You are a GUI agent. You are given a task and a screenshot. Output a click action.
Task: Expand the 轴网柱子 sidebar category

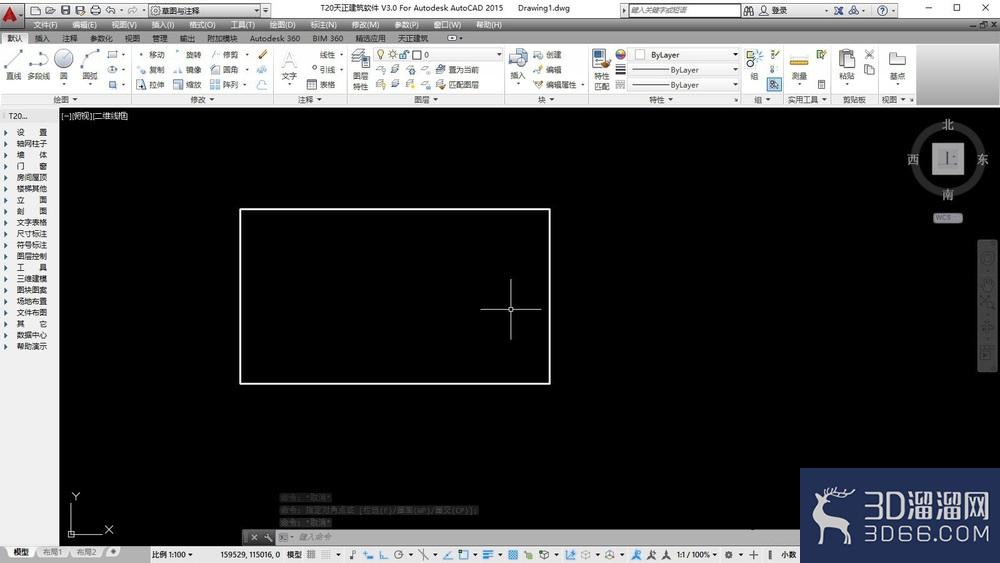(31, 143)
